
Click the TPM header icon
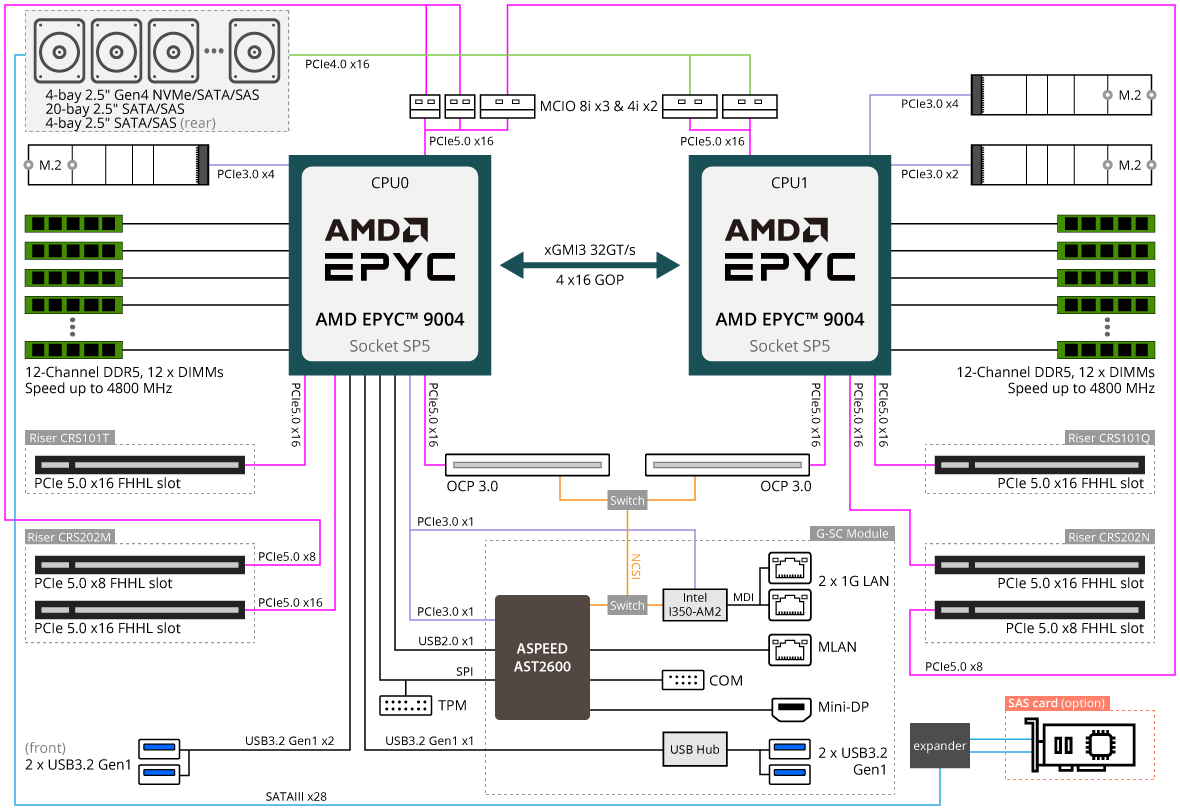(x=406, y=705)
